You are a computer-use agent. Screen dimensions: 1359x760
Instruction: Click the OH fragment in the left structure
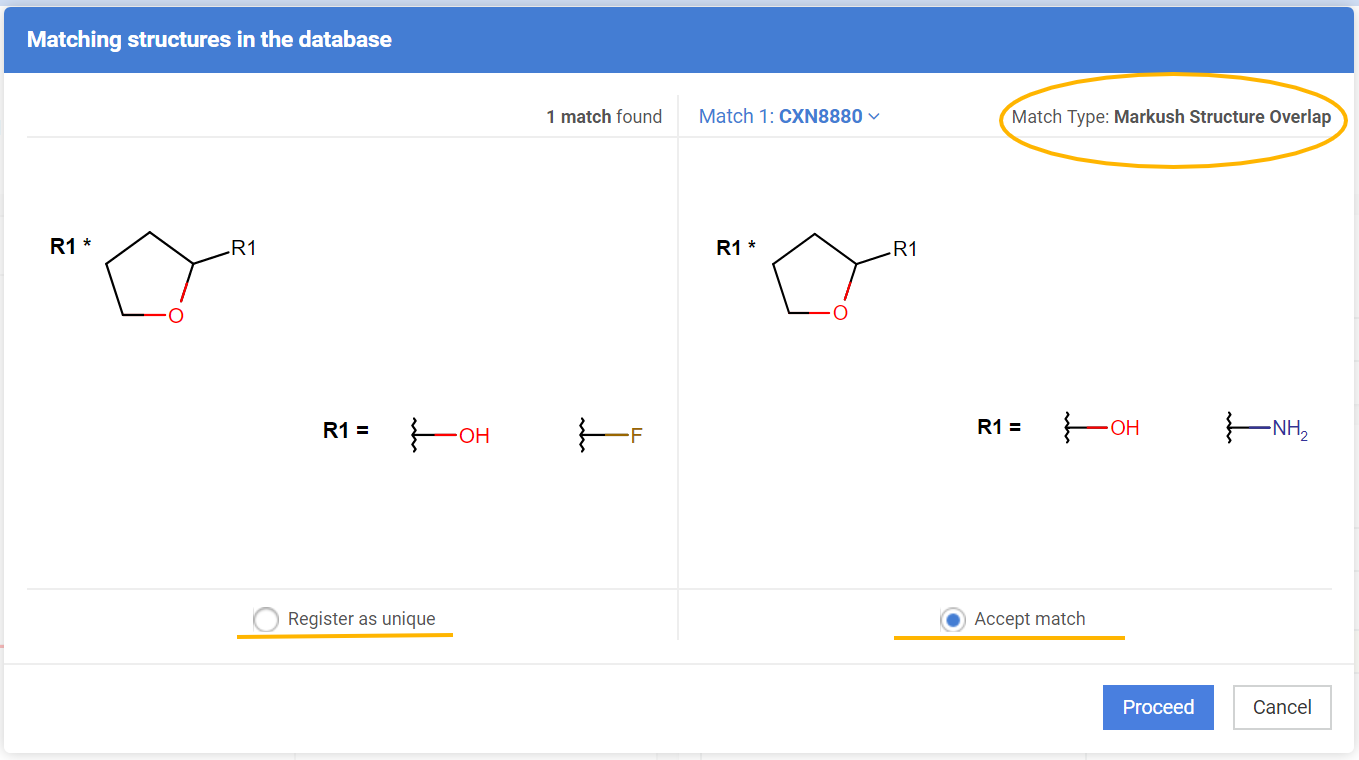point(473,436)
